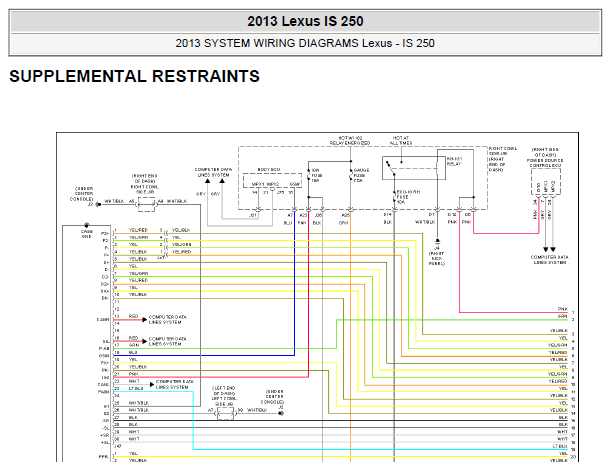
Task: Click the pin 29 WHT wire label
Action: tap(134, 432)
